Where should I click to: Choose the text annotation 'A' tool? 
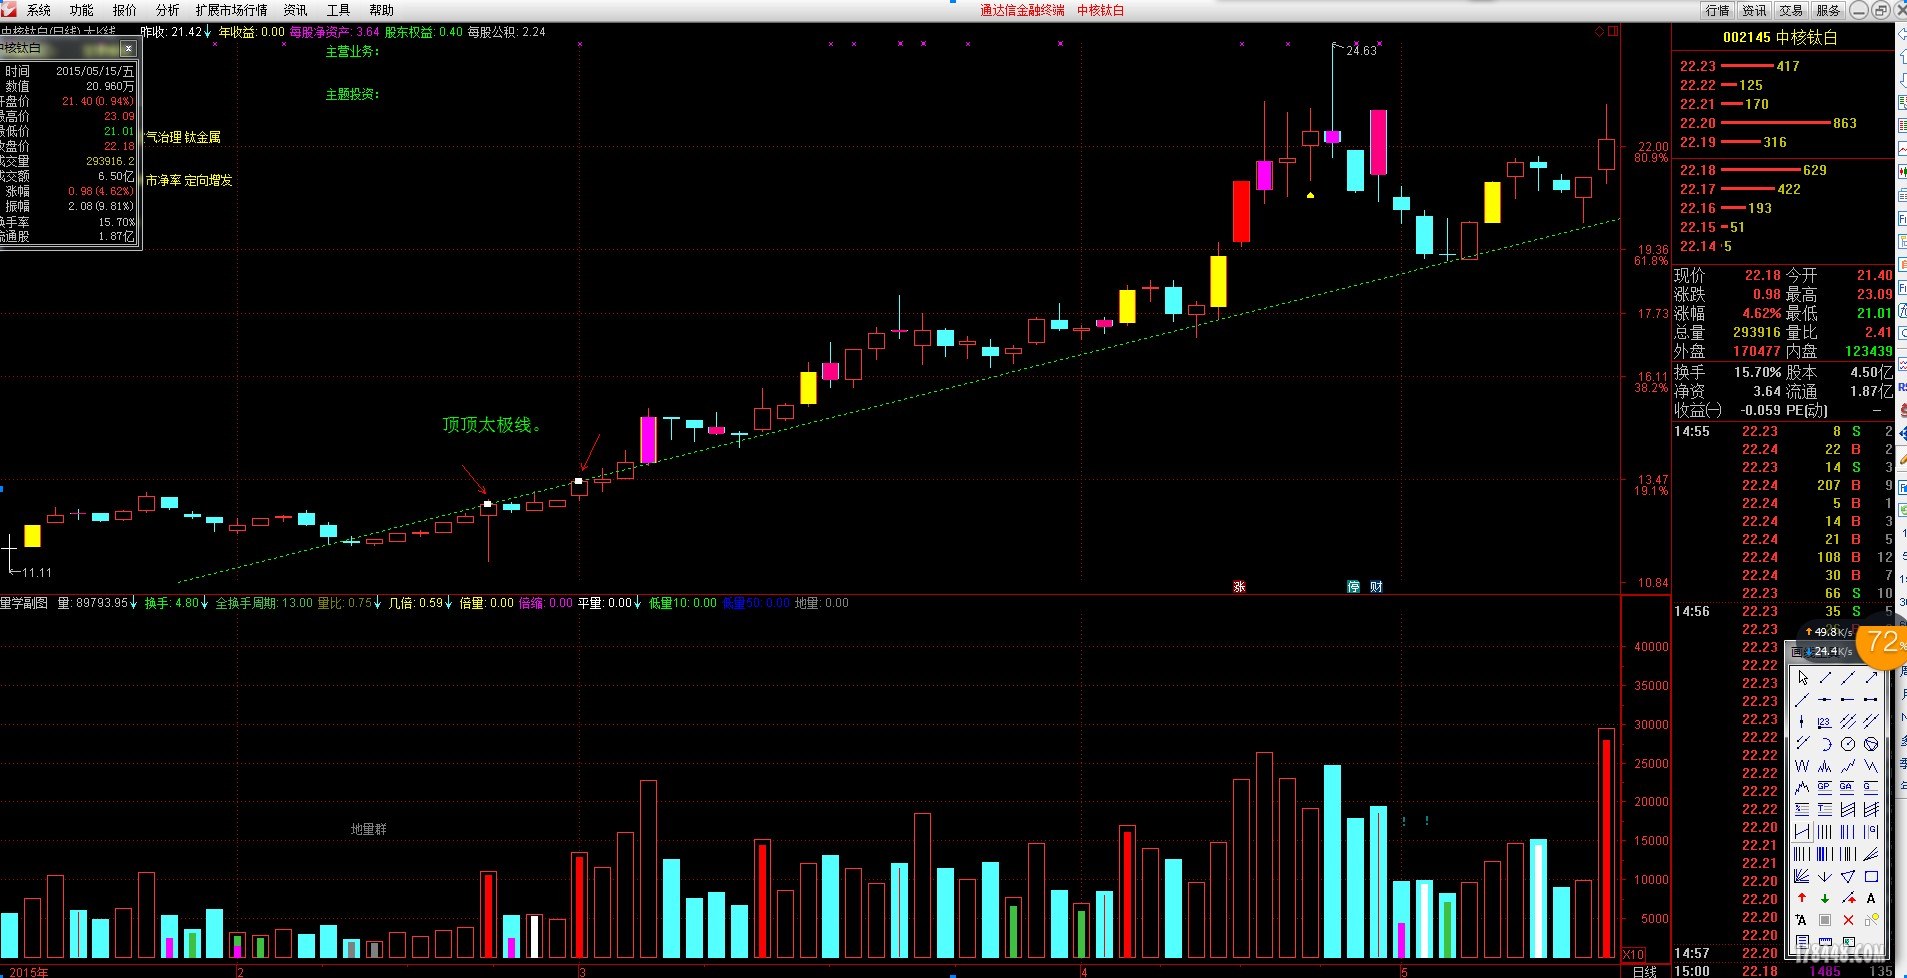point(1871,898)
